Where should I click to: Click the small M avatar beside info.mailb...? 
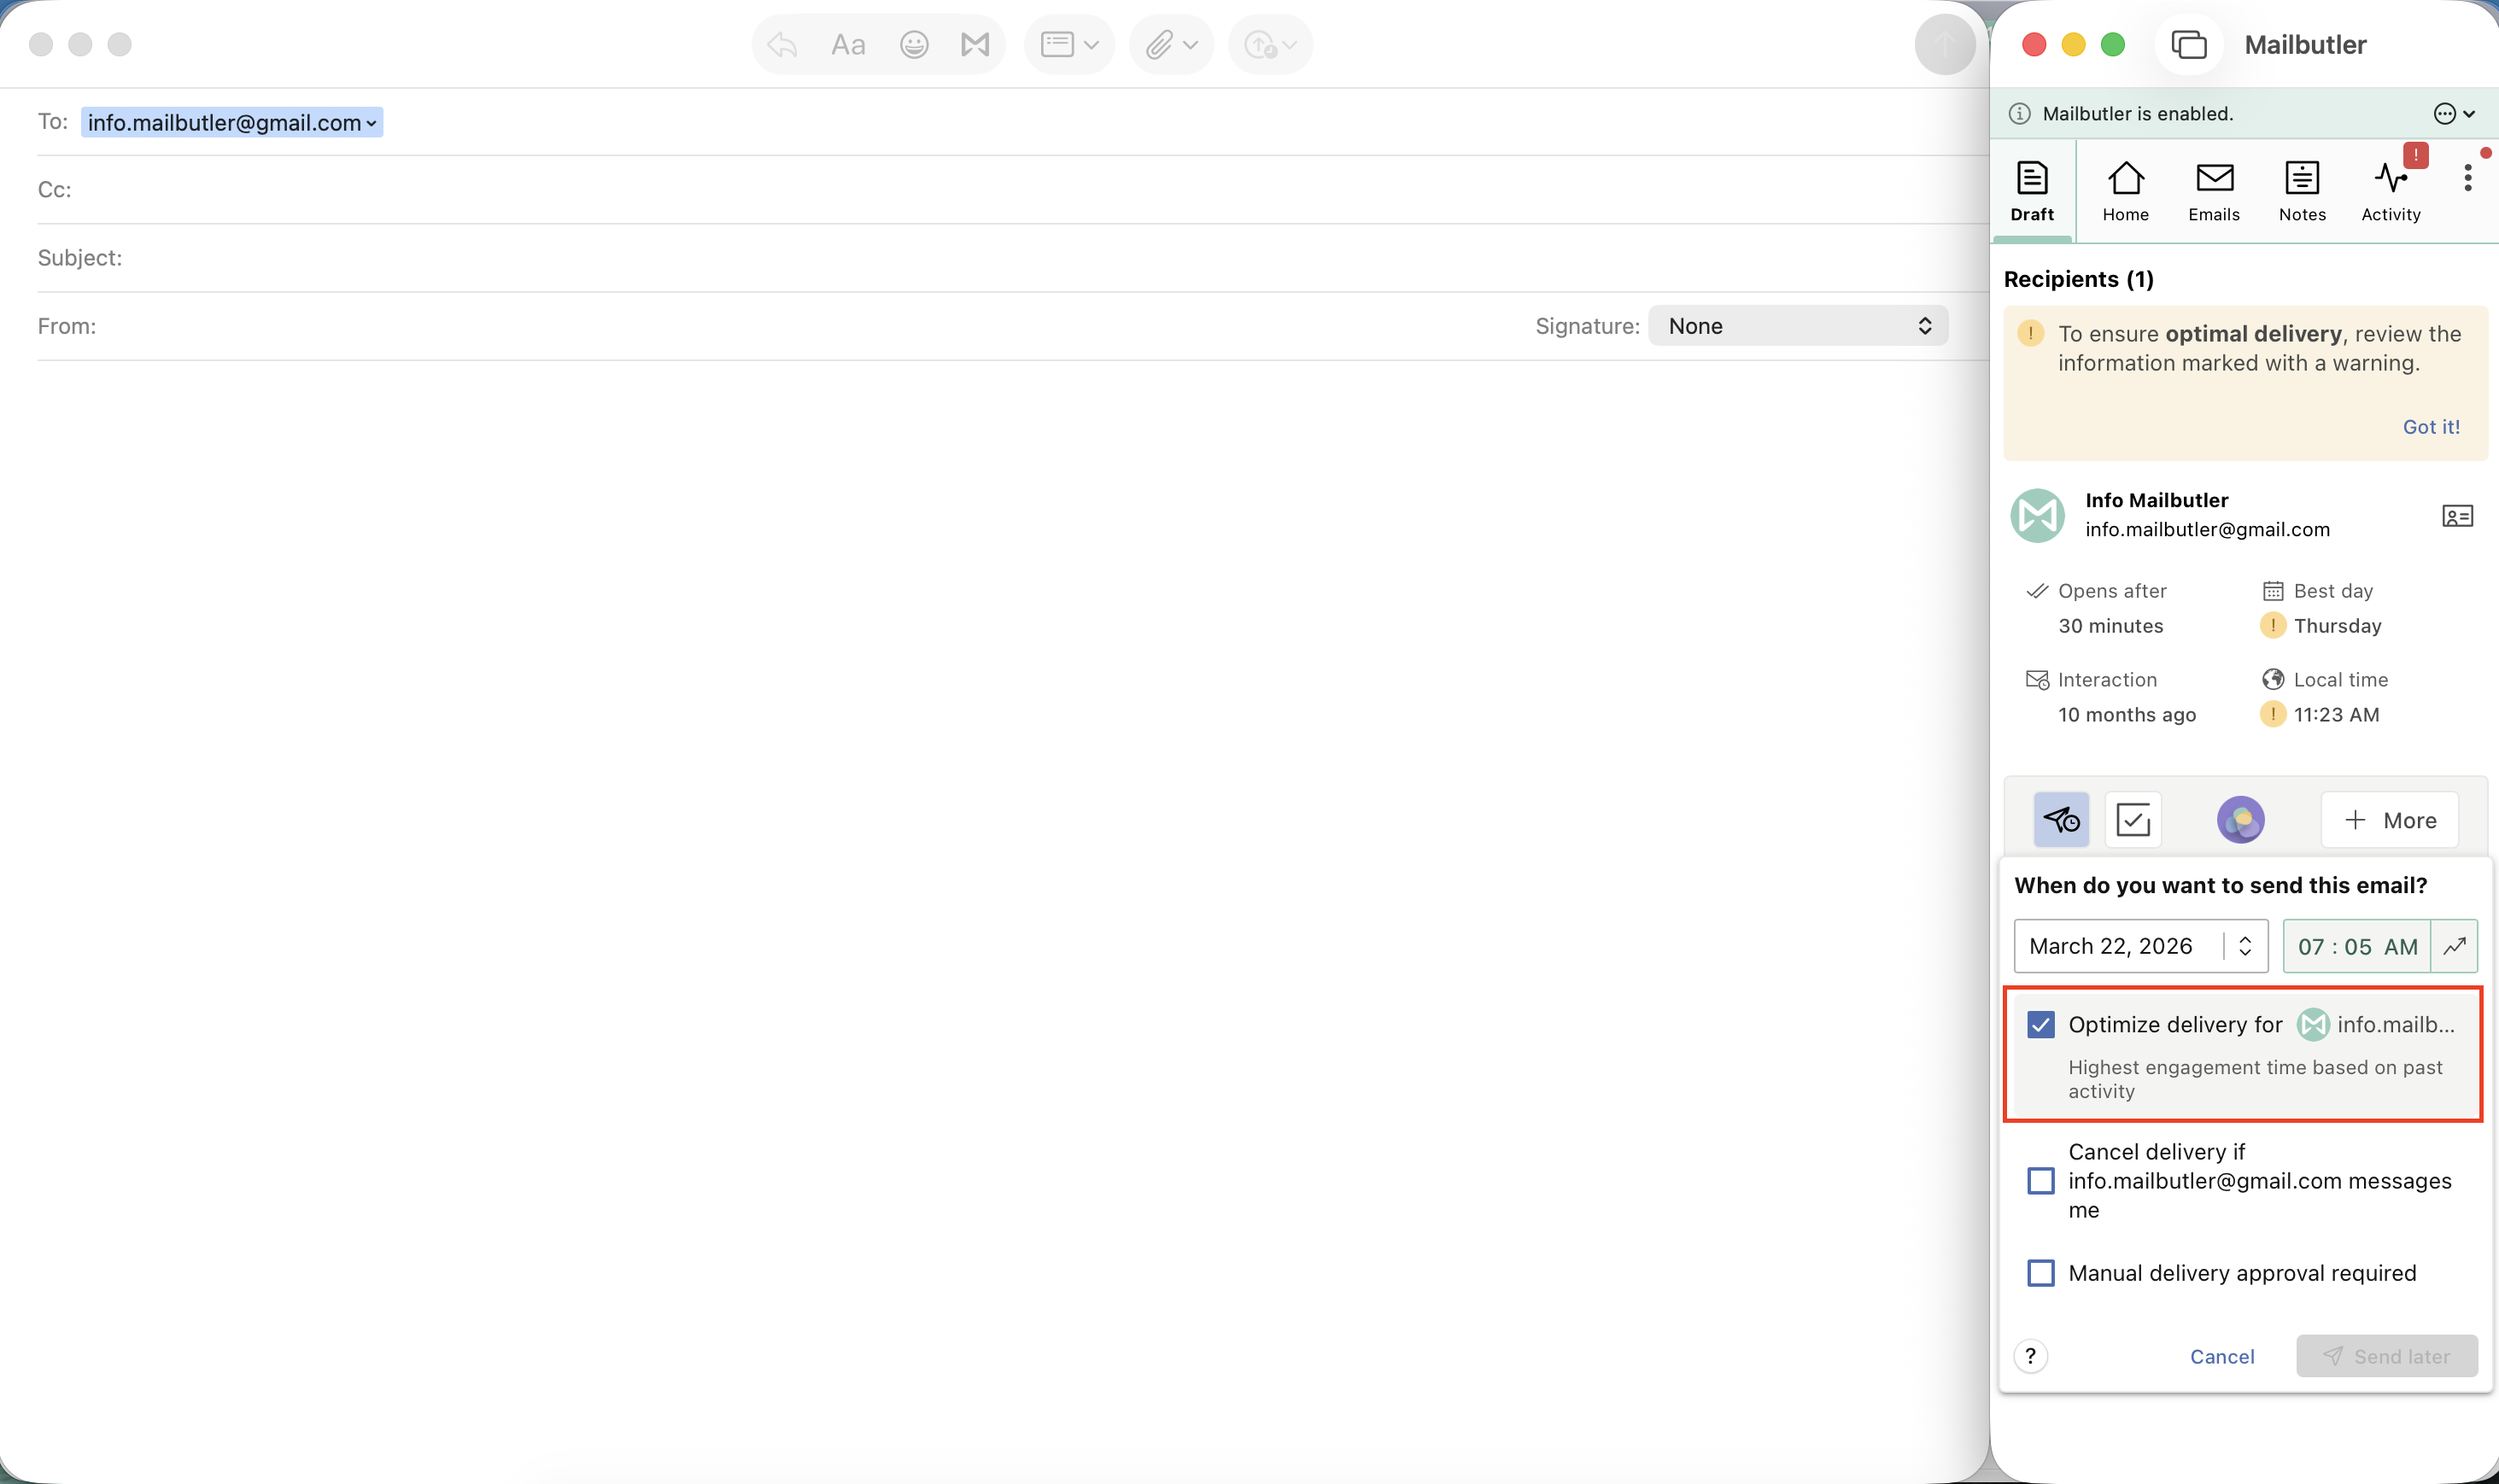[x=2312, y=1024]
